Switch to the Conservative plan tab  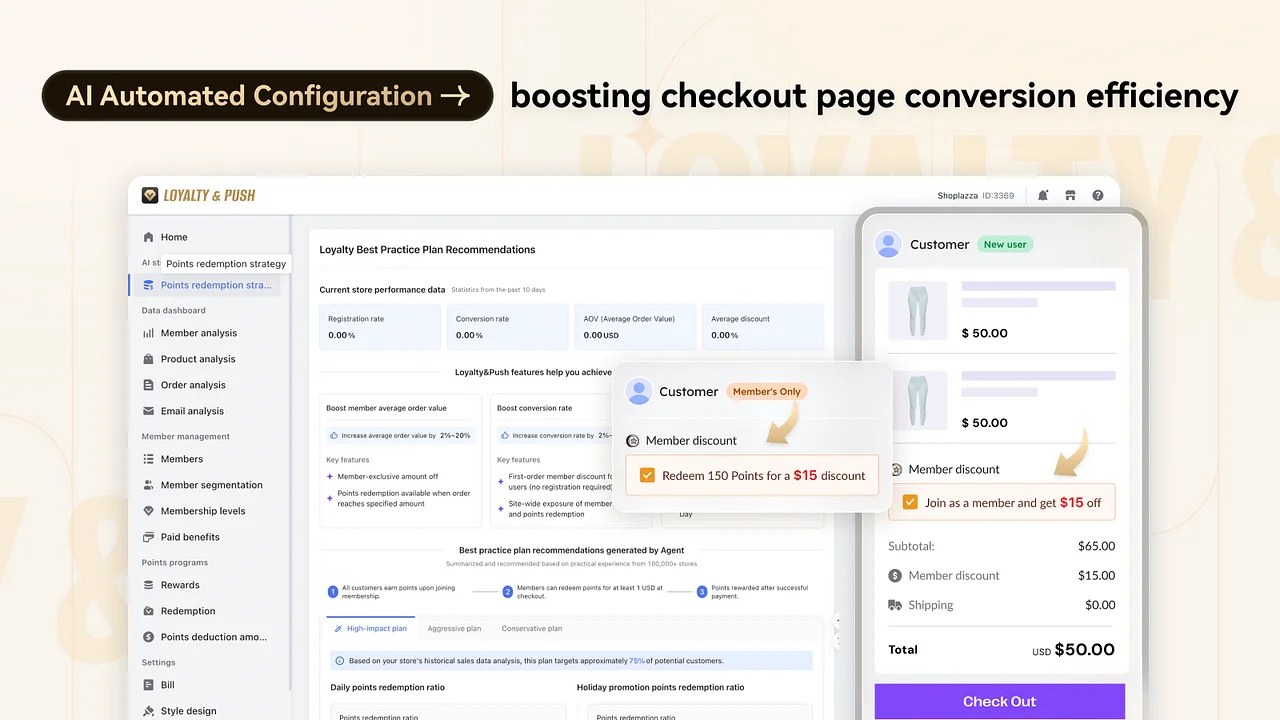tap(531, 629)
